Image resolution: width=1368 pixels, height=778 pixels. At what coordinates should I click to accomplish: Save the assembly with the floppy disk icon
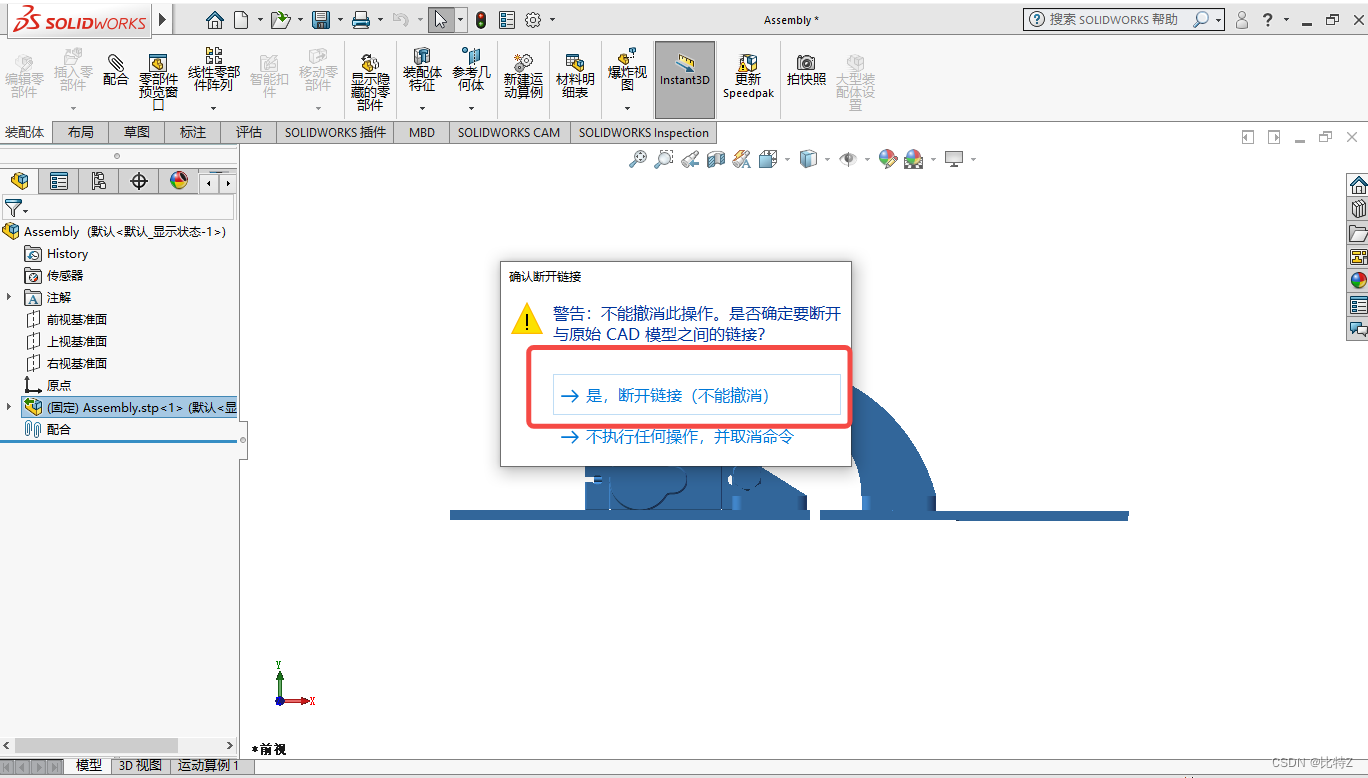point(321,20)
